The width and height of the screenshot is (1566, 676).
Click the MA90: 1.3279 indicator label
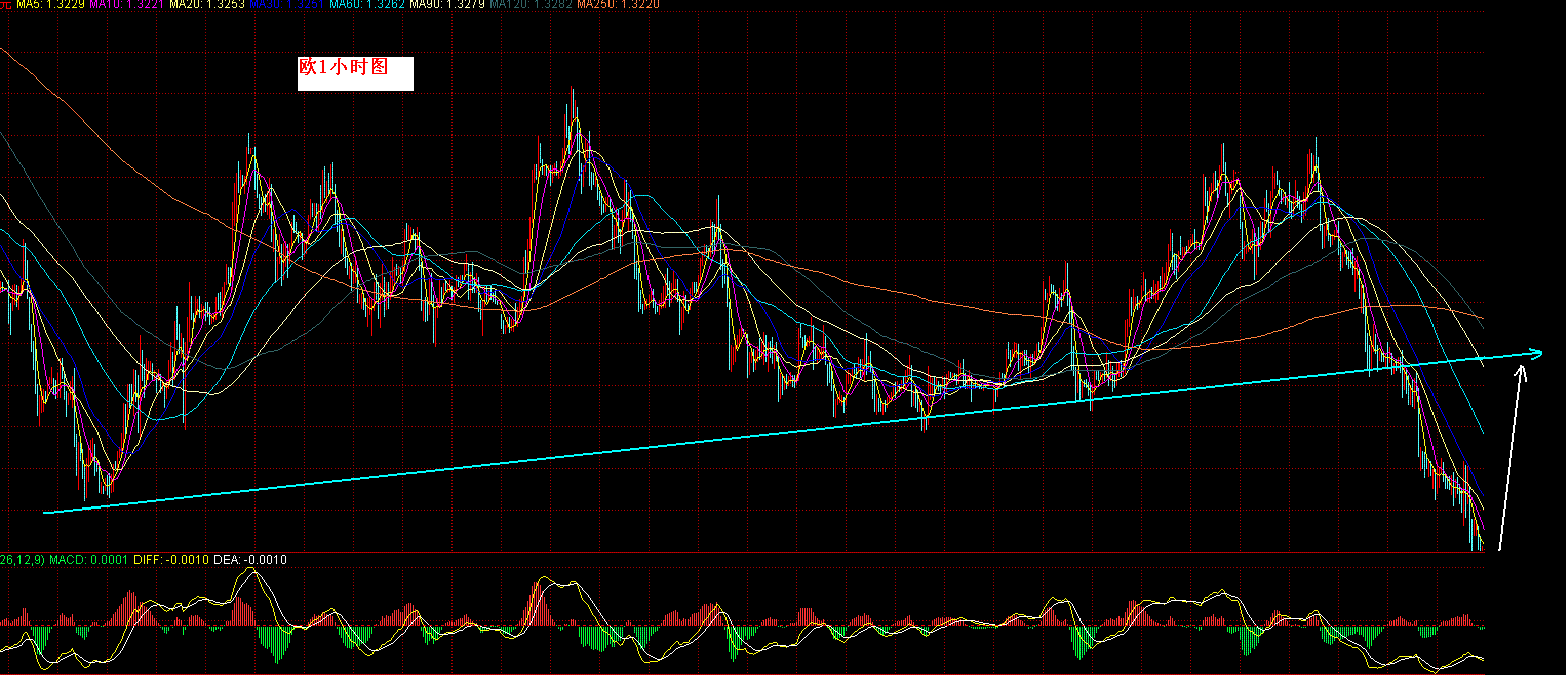[446, 5]
